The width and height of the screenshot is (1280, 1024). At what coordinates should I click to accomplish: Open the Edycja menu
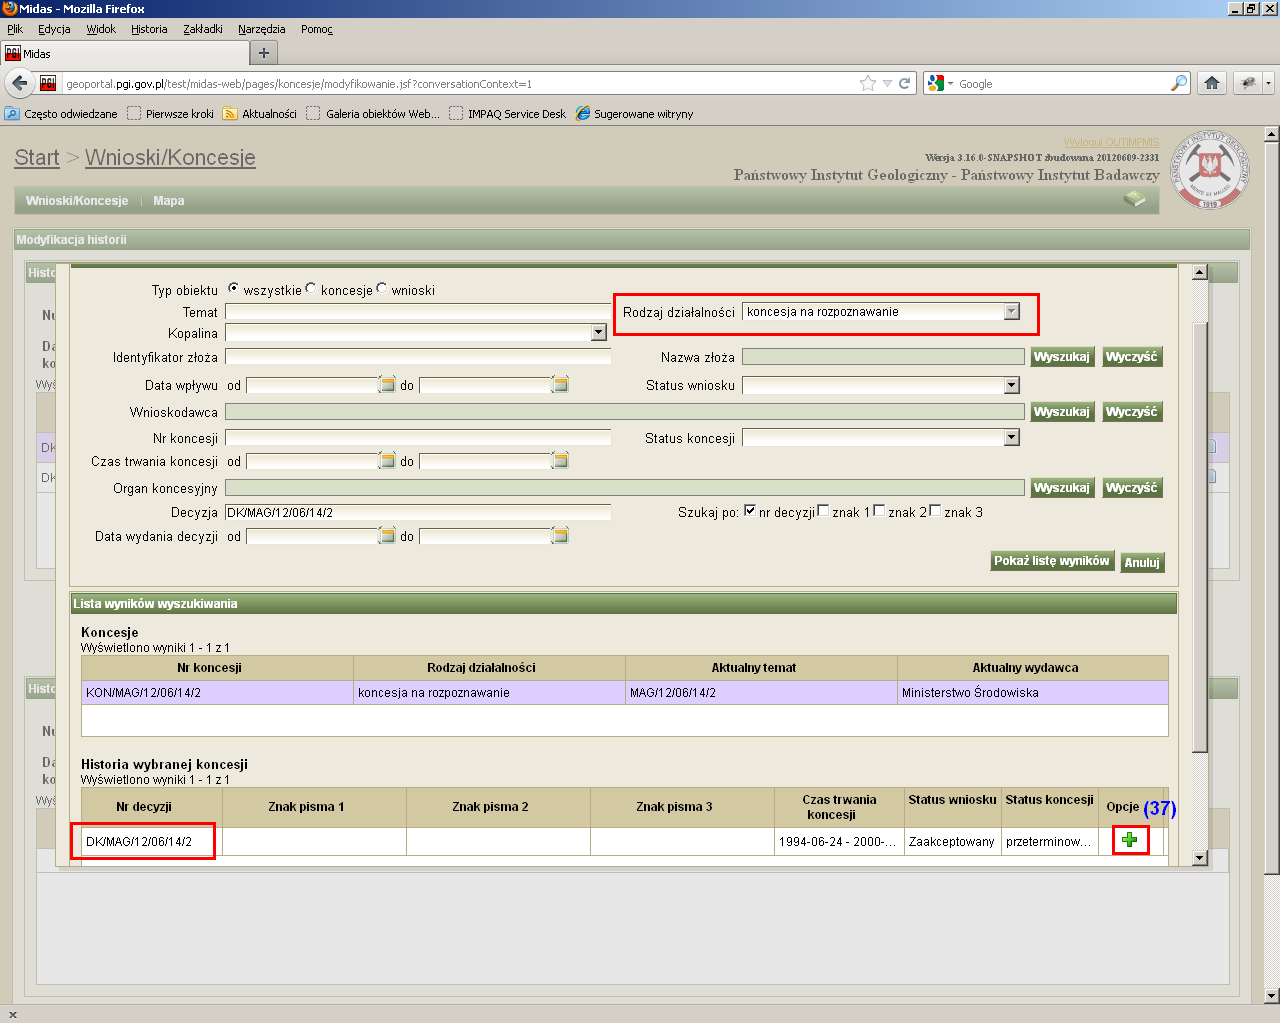[54, 29]
